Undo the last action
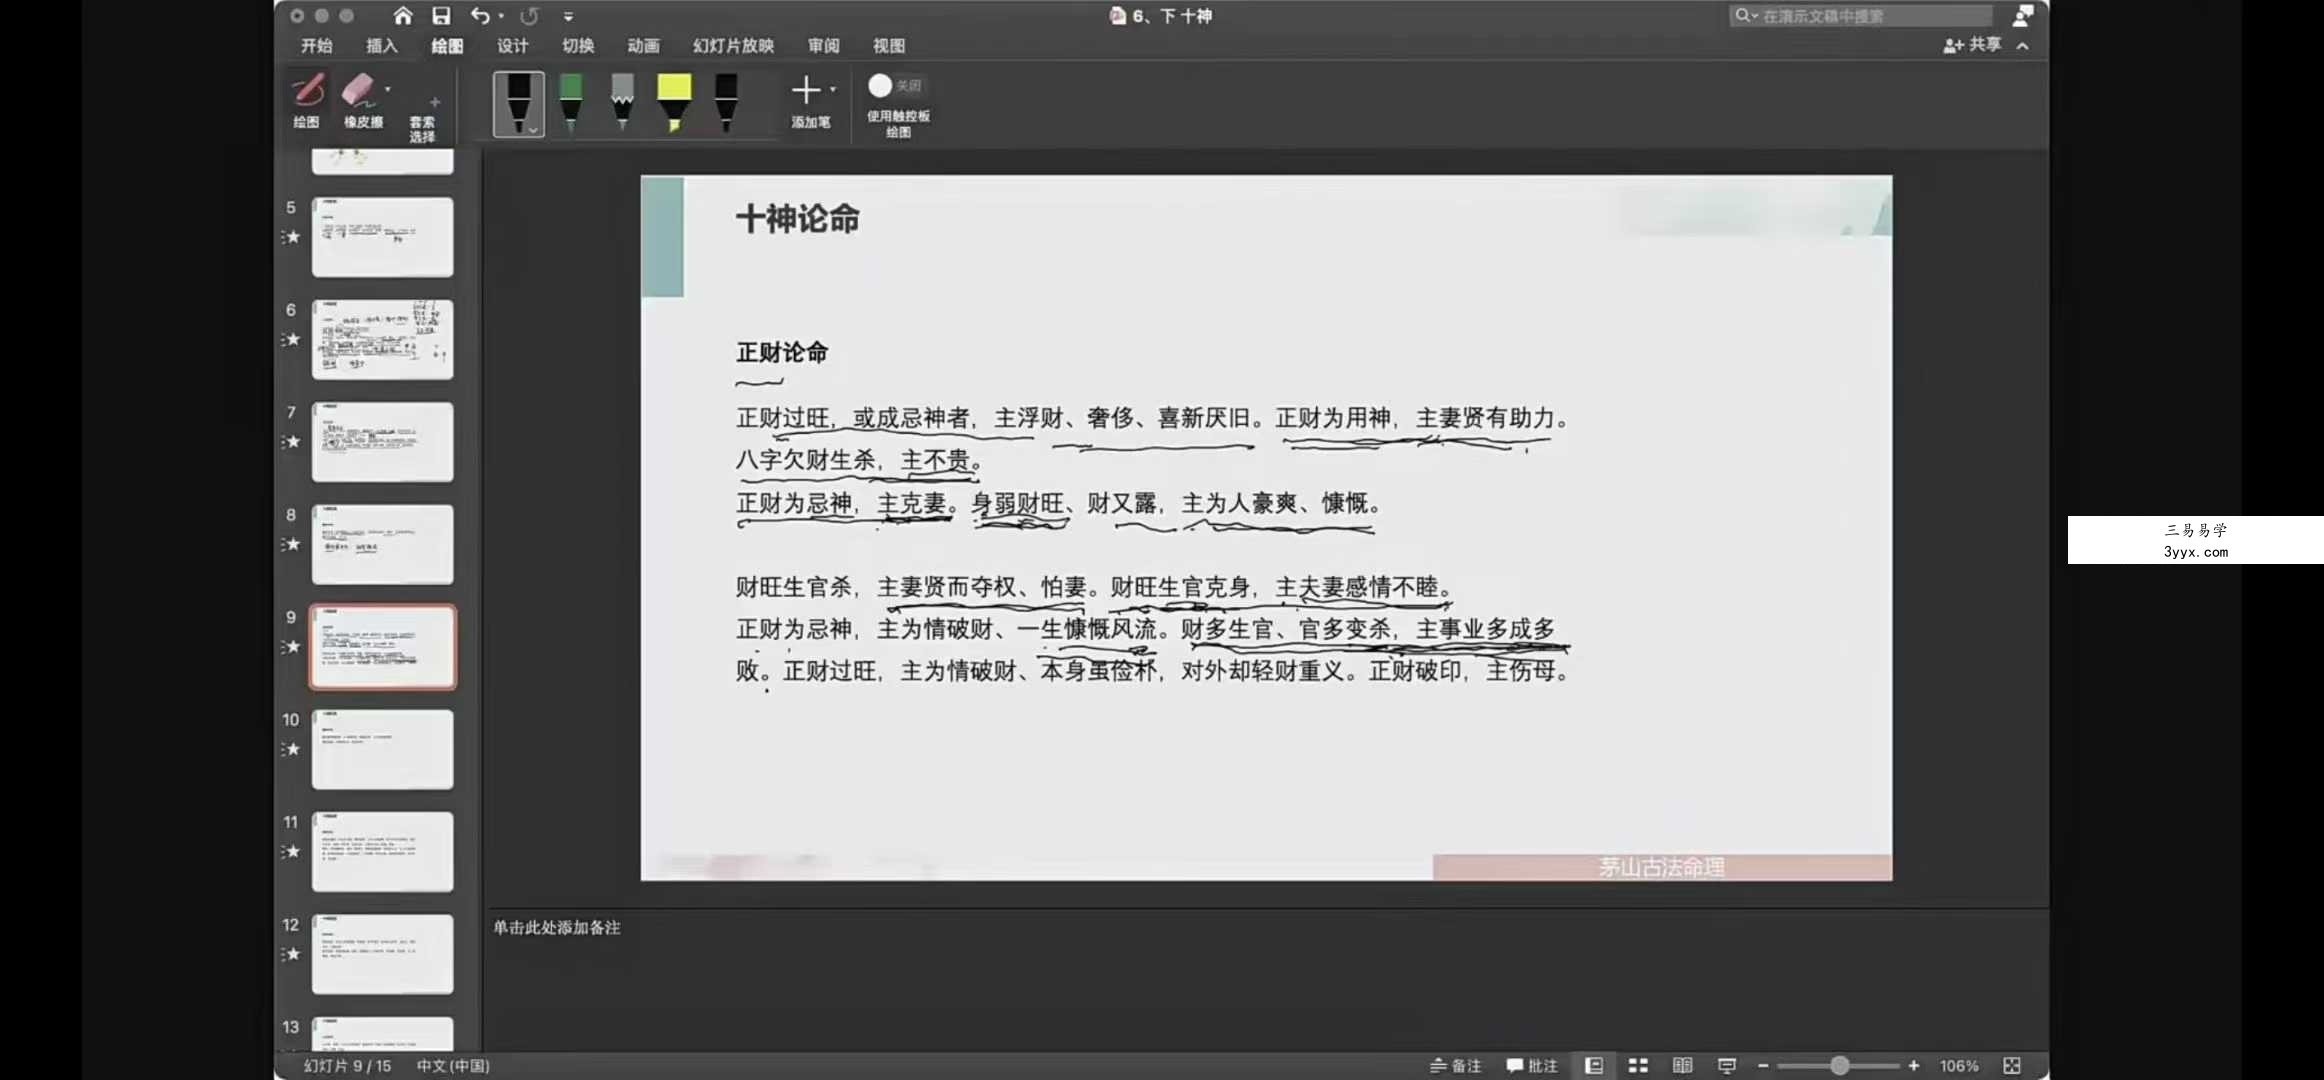Screen dimensions: 2324x1080 (x=481, y=16)
